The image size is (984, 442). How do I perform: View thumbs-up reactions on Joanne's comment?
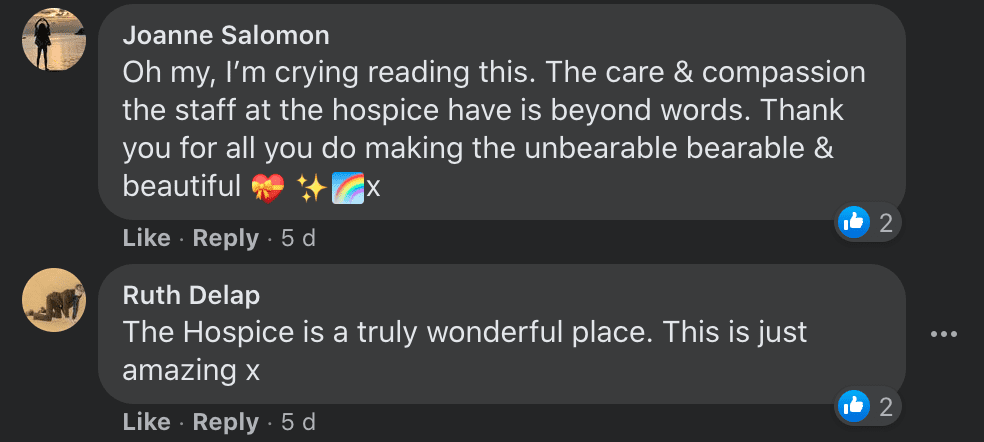tap(853, 222)
